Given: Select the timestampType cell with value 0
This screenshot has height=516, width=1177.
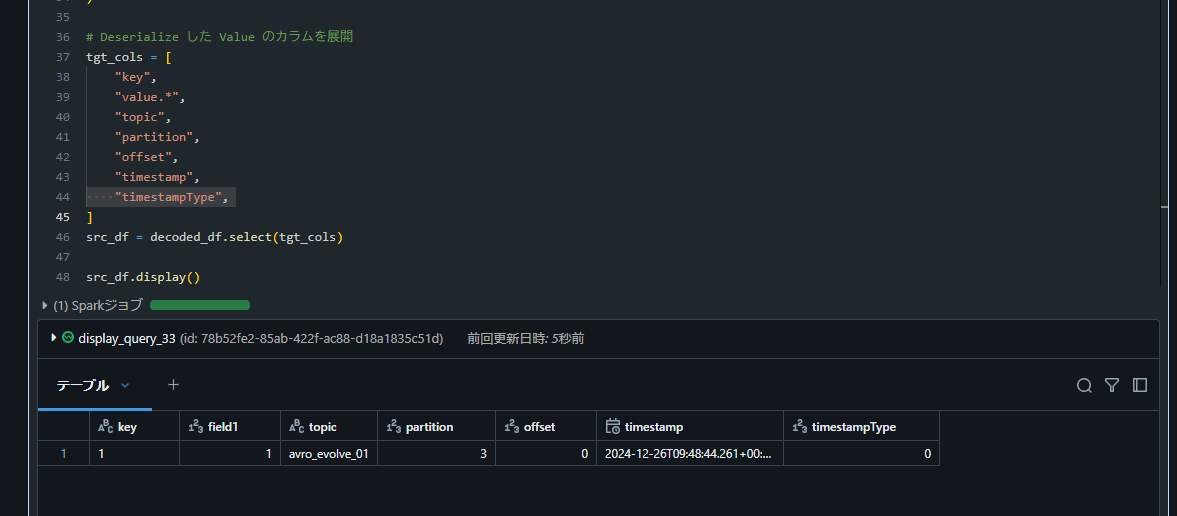Looking at the screenshot, I should tap(861, 454).
